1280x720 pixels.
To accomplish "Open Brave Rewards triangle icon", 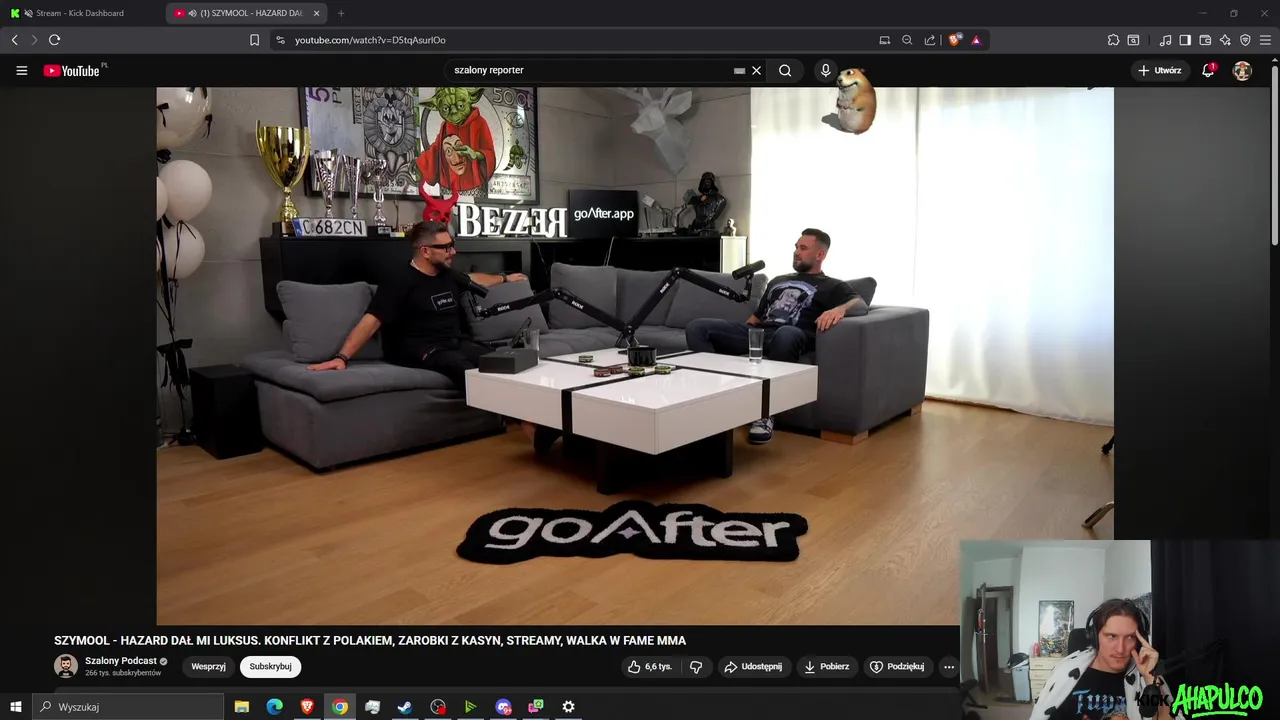I will pos(976,40).
